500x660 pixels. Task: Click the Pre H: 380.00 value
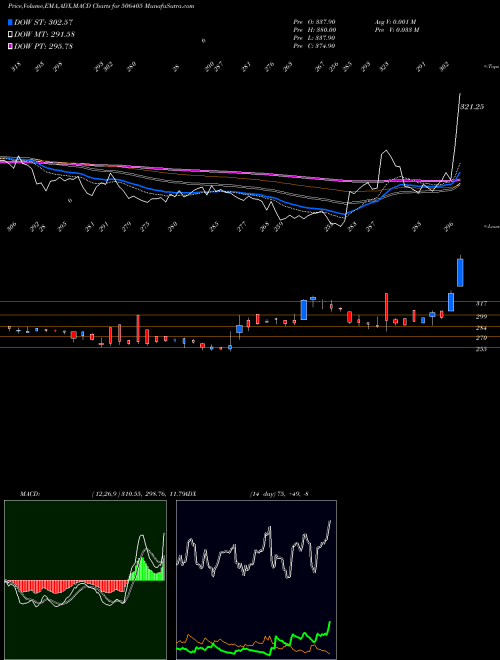(x=314, y=30)
